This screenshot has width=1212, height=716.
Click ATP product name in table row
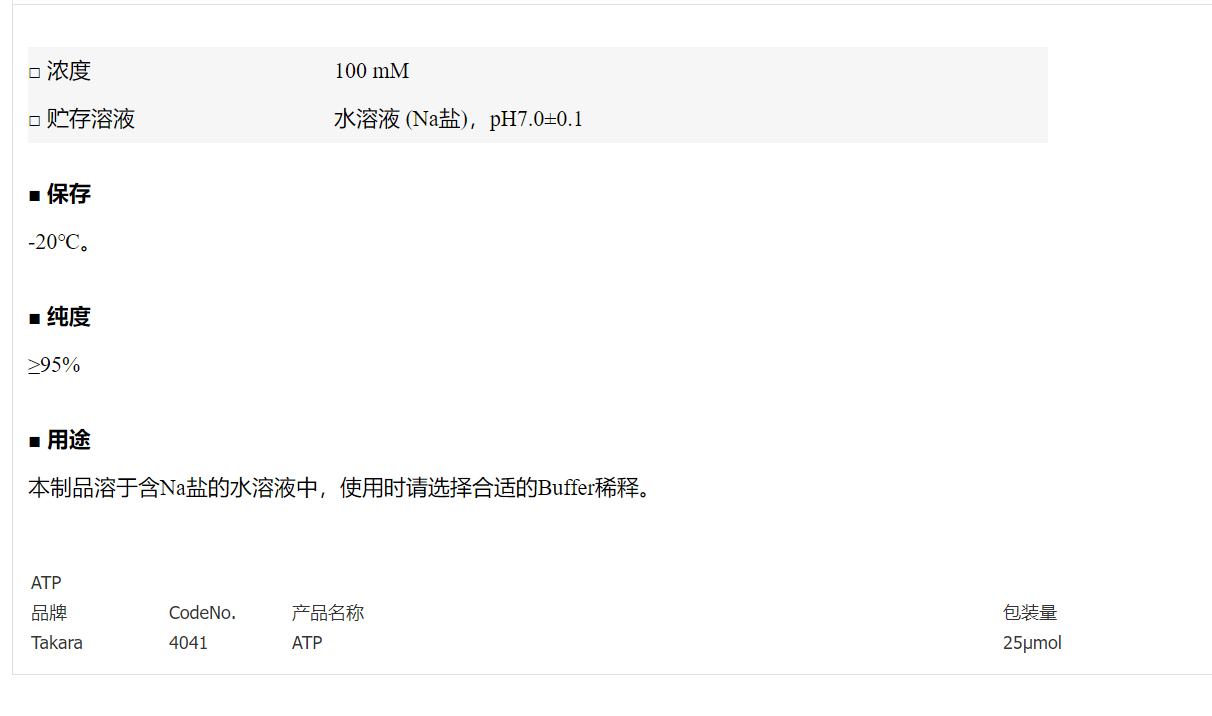pyautogui.click(x=307, y=643)
